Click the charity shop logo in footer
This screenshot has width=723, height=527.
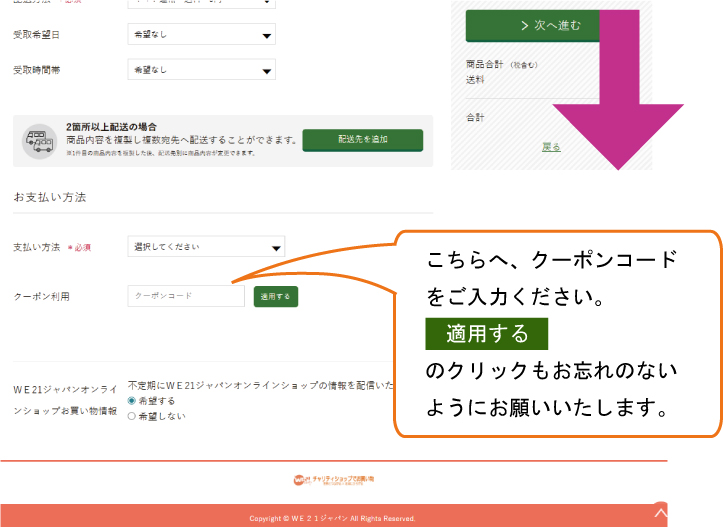pyautogui.click(x=334, y=481)
